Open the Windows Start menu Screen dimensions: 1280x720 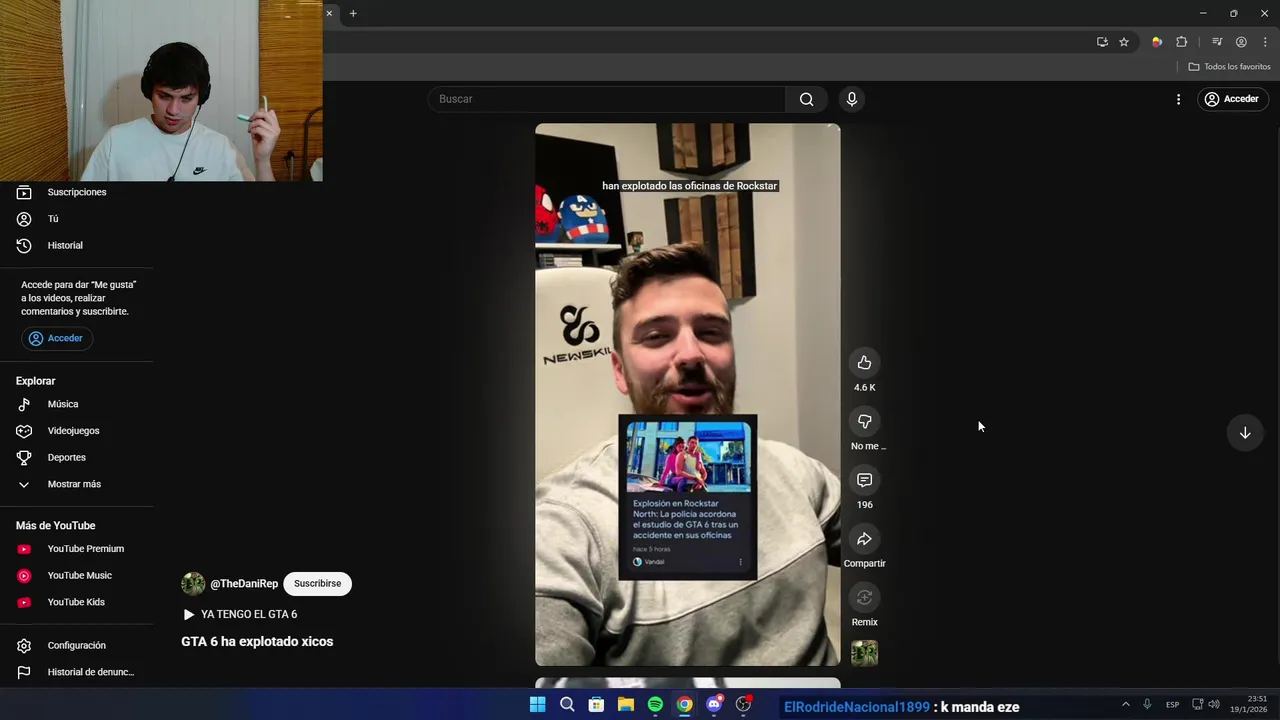coord(537,705)
